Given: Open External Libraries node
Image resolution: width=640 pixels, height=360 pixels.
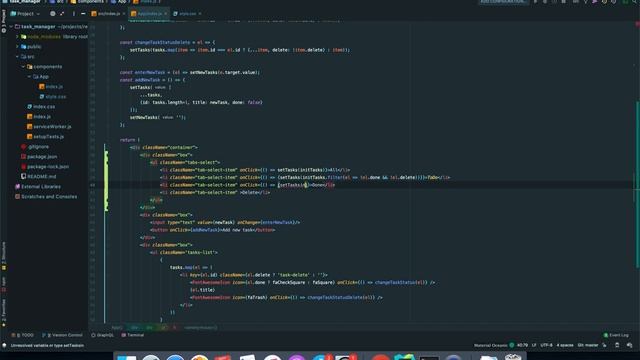Looking at the screenshot, I should coord(38,187).
